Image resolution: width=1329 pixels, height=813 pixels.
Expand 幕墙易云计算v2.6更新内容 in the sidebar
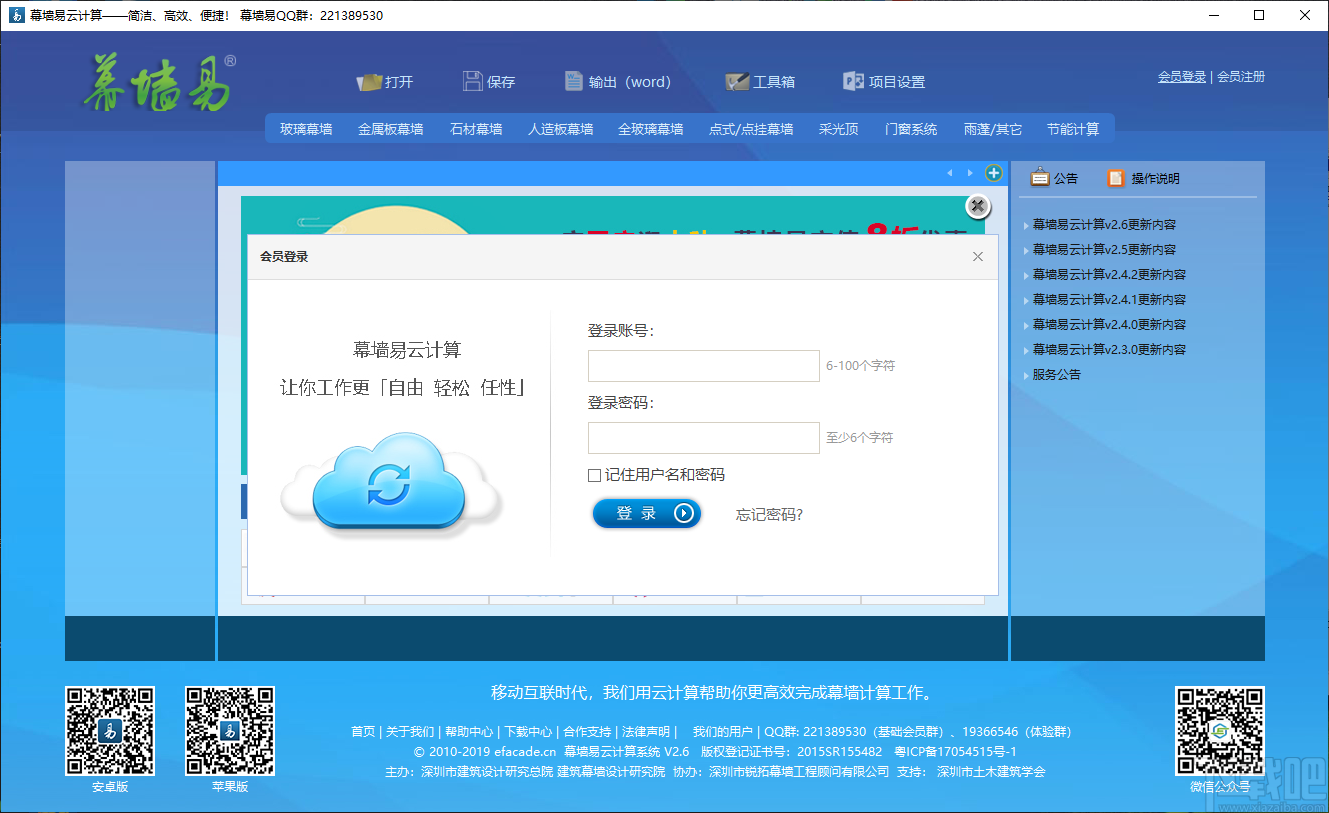click(1104, 224)
